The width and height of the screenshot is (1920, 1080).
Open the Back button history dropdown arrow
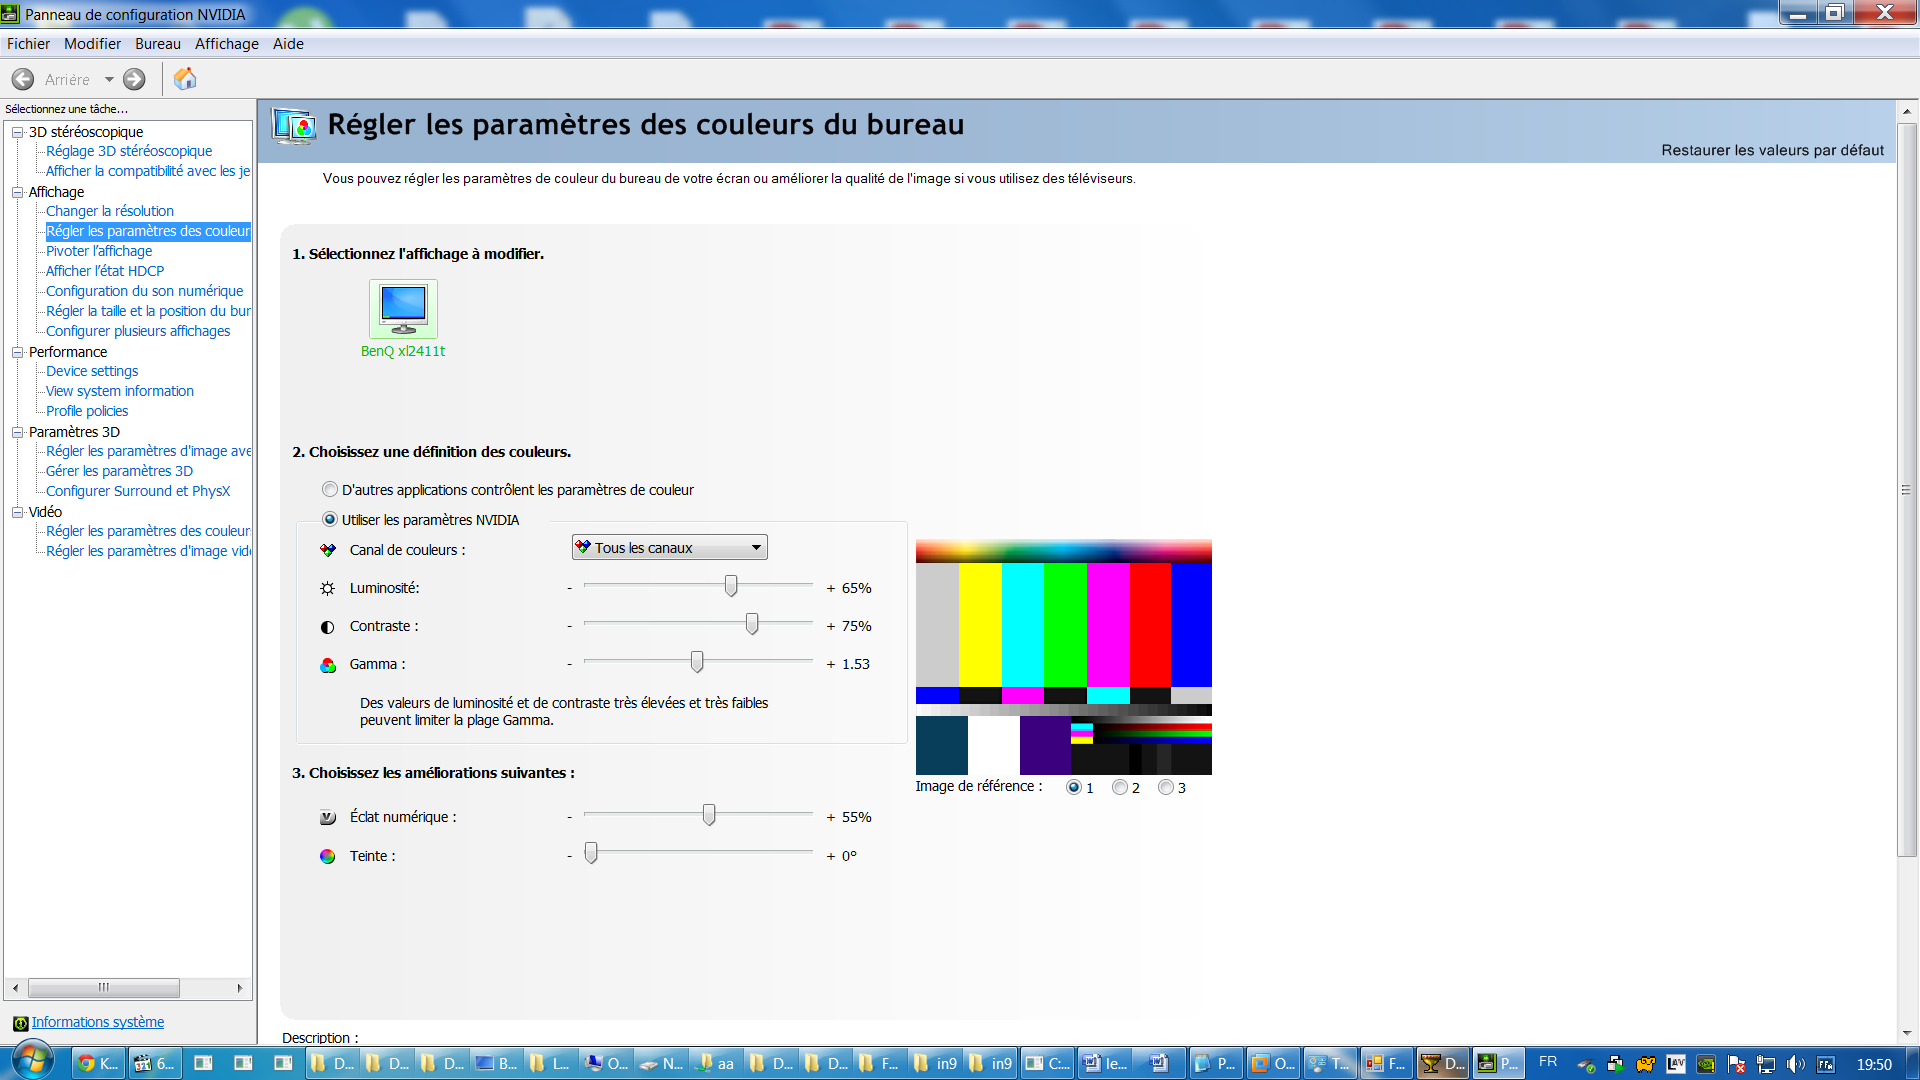(109, 79)
